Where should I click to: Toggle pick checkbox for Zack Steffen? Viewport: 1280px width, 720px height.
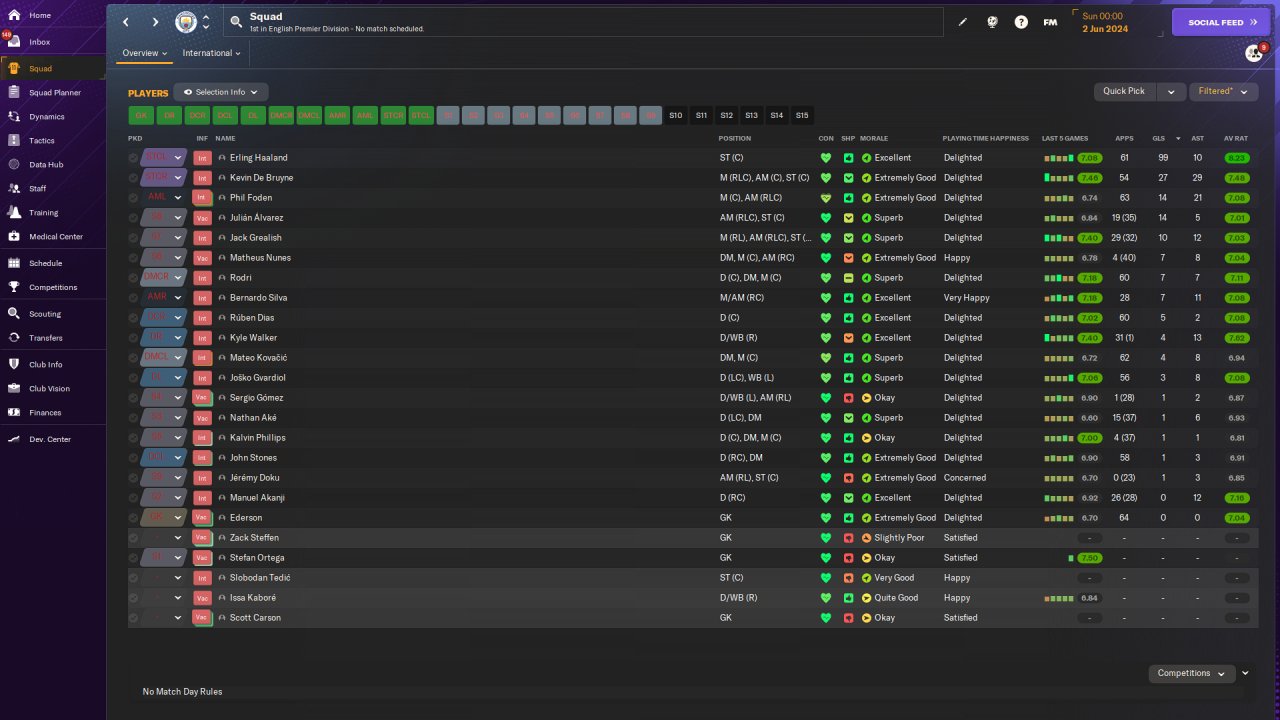point(134,538)
